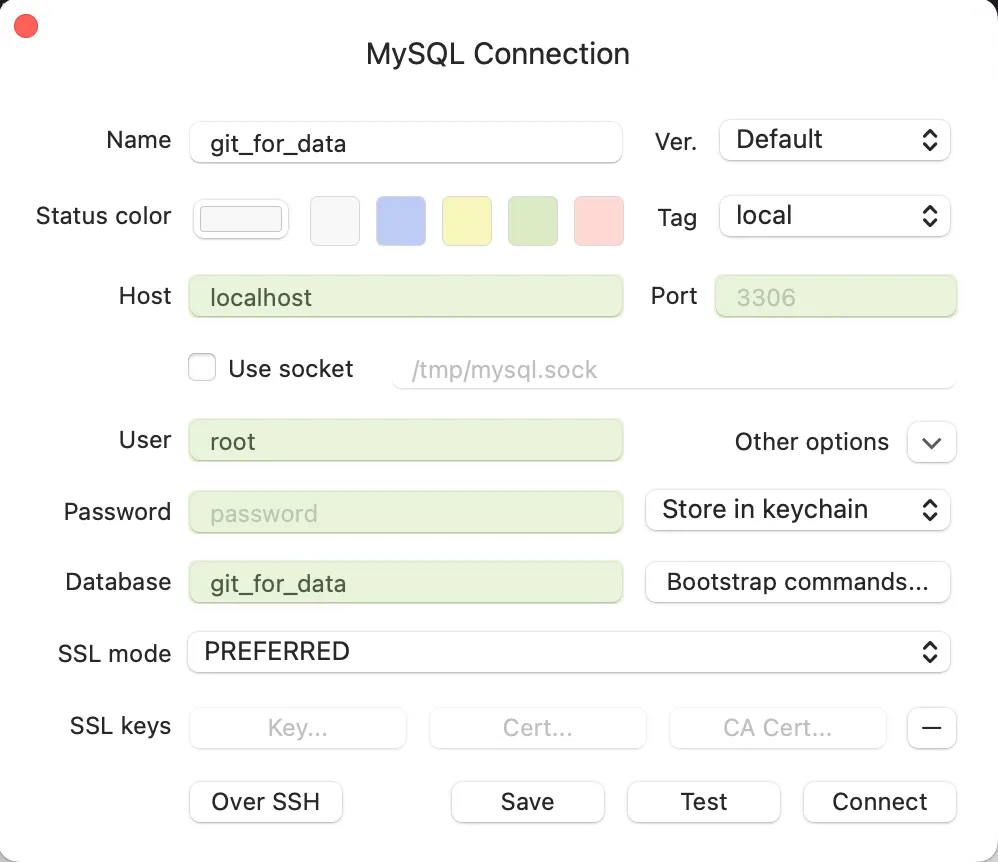Select the blue status color
Viewport: 998px width, 862px height.
tap(401, 221)
